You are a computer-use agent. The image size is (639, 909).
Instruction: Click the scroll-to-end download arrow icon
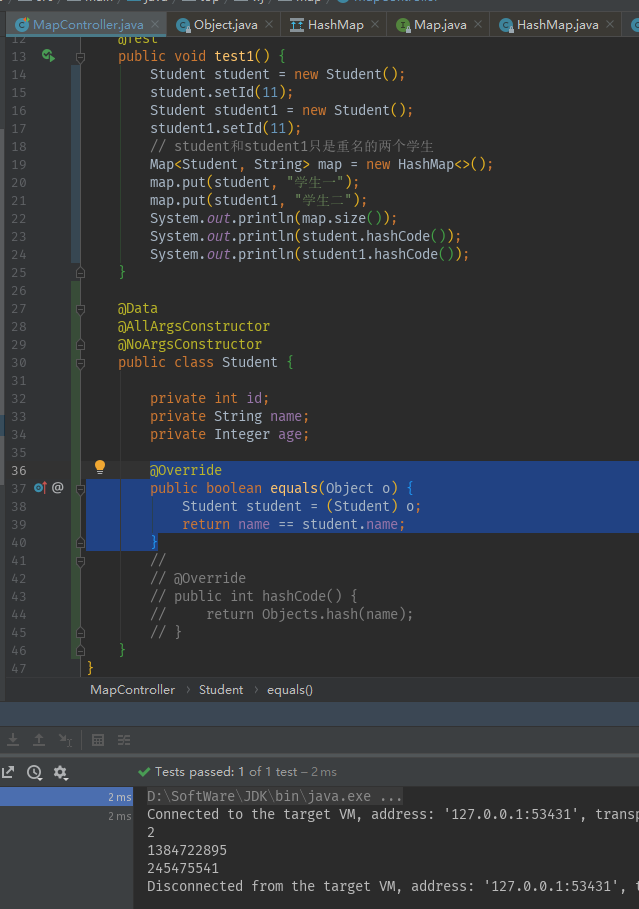(x=13, y=740)
